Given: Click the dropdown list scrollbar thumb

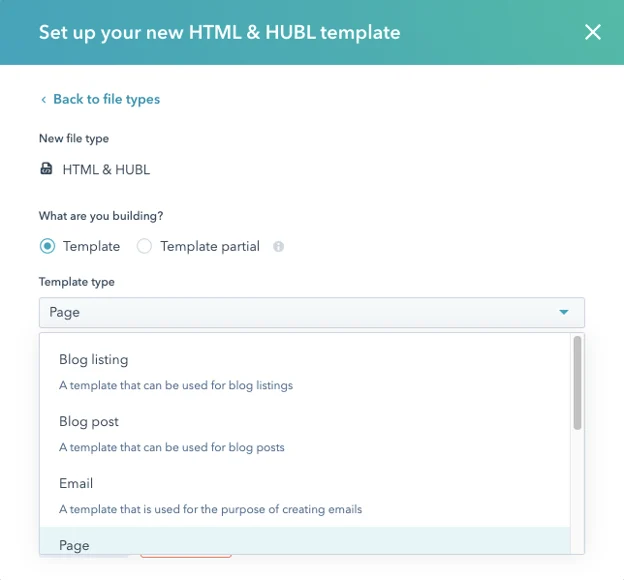Looking at the screenshot, I should pos(577,383).
